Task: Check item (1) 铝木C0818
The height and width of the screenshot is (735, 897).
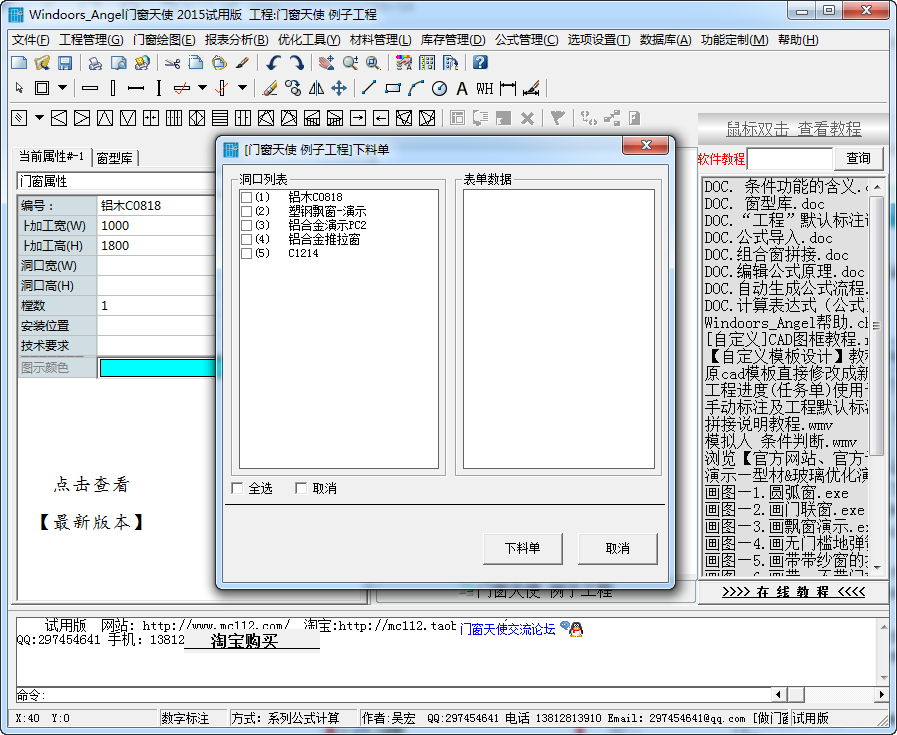Action: coord(247,197)
